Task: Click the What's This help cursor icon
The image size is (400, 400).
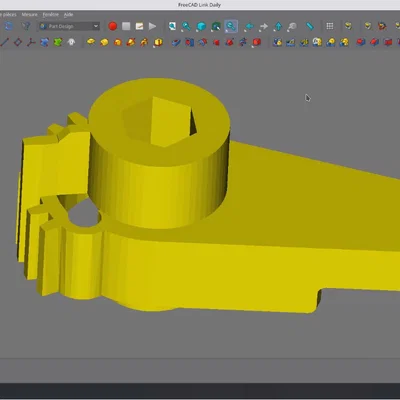Action: [x=25, y=26]
